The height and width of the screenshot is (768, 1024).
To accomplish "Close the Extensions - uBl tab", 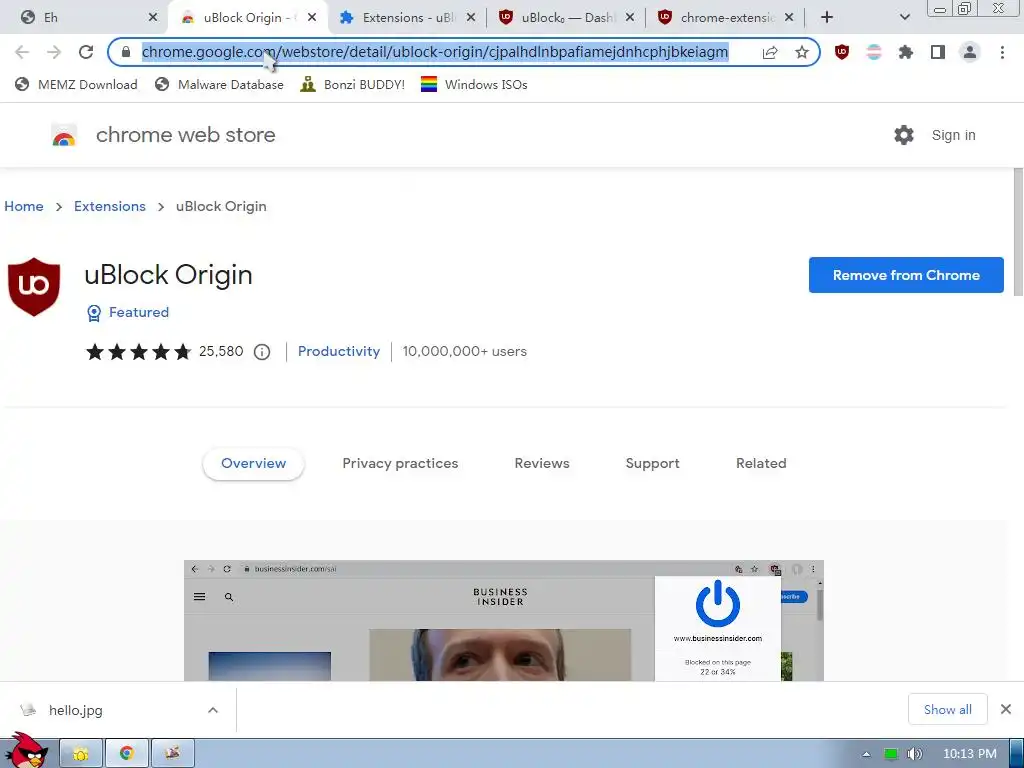I will [471, 18].
